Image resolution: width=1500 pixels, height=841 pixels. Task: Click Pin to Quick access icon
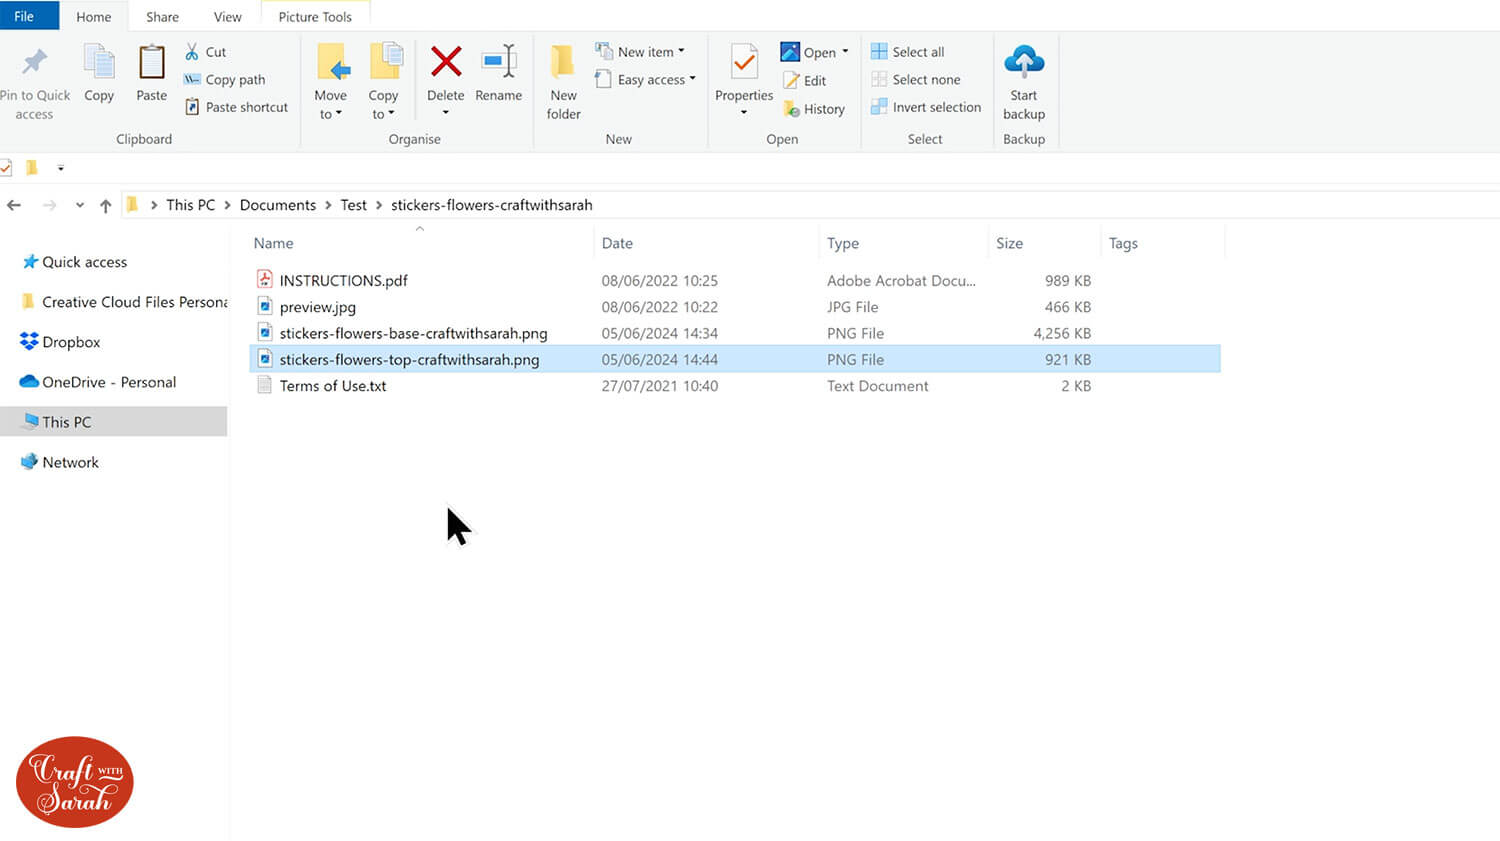34,63
